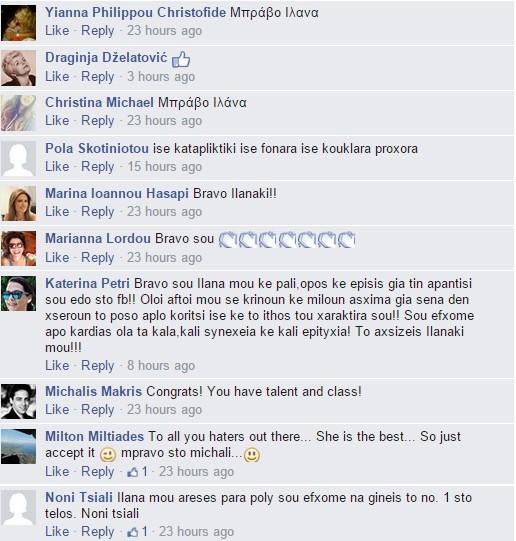Click the like-count thumbs-up on Milton Miltiades' comment
Viewport: 516px width, 541px height.
pyautogui.click(x=133, y=472)
